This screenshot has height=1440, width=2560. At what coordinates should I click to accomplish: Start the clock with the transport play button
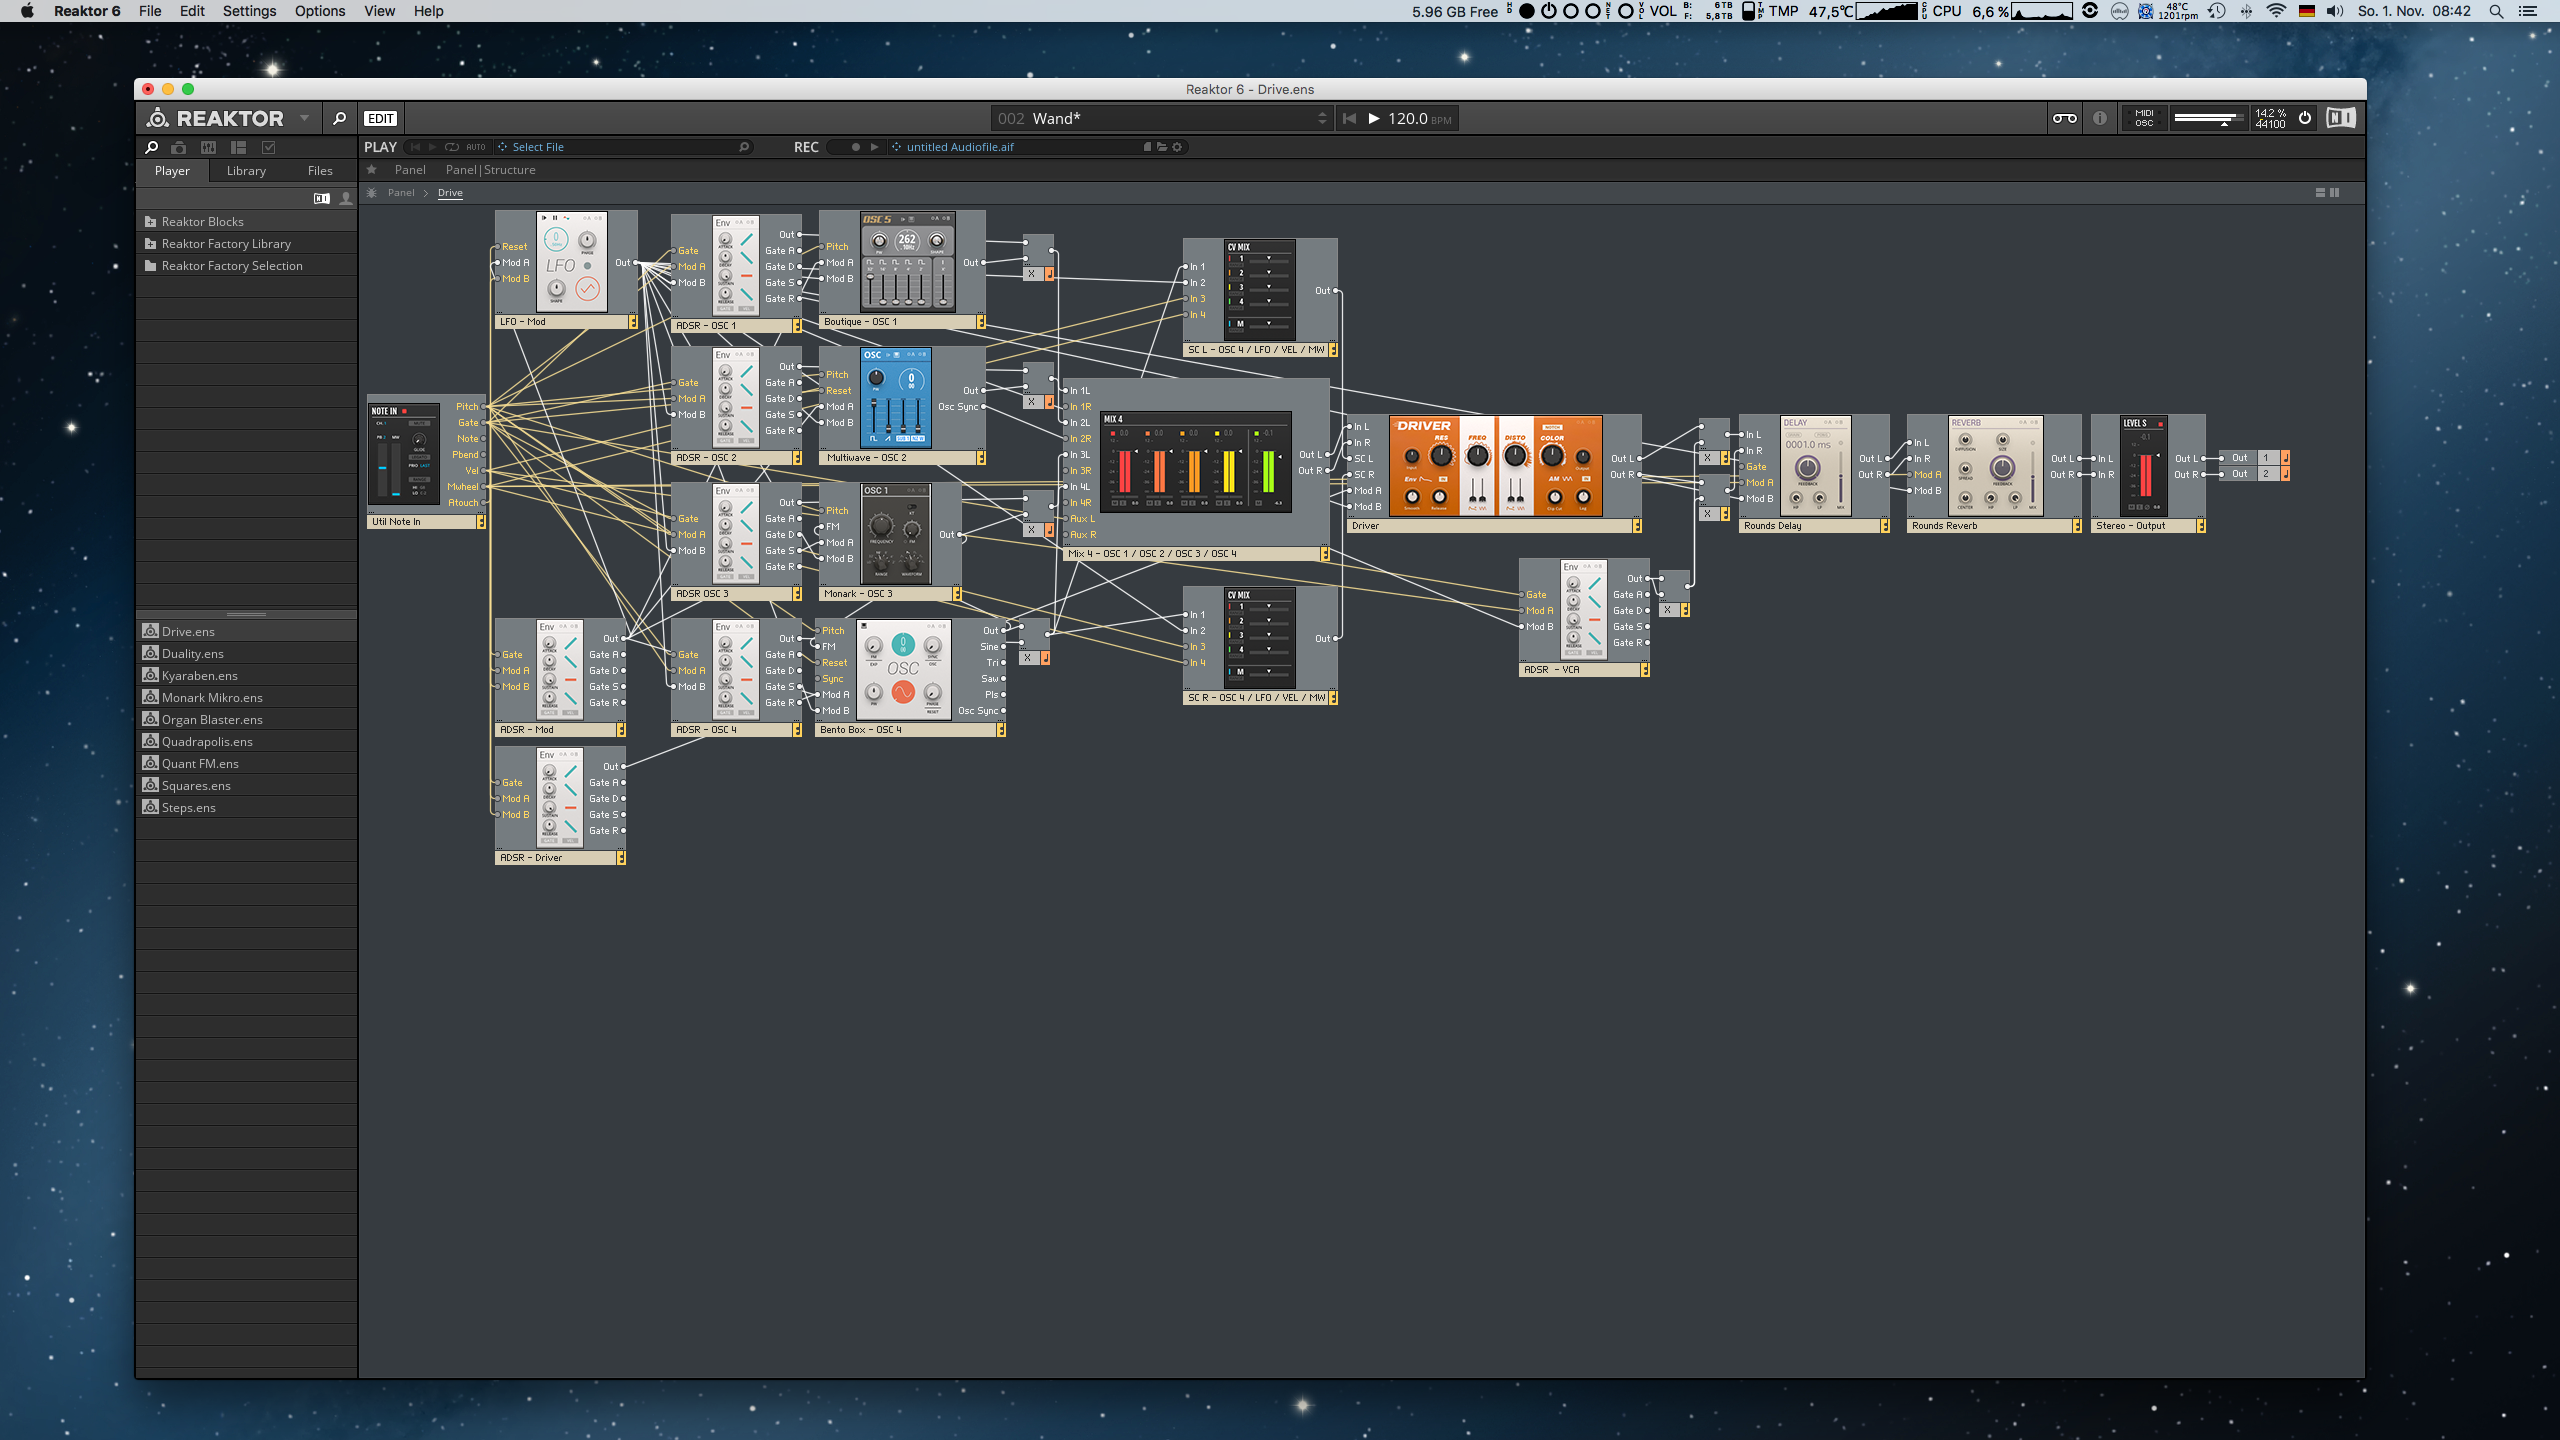coord(1374,118)
